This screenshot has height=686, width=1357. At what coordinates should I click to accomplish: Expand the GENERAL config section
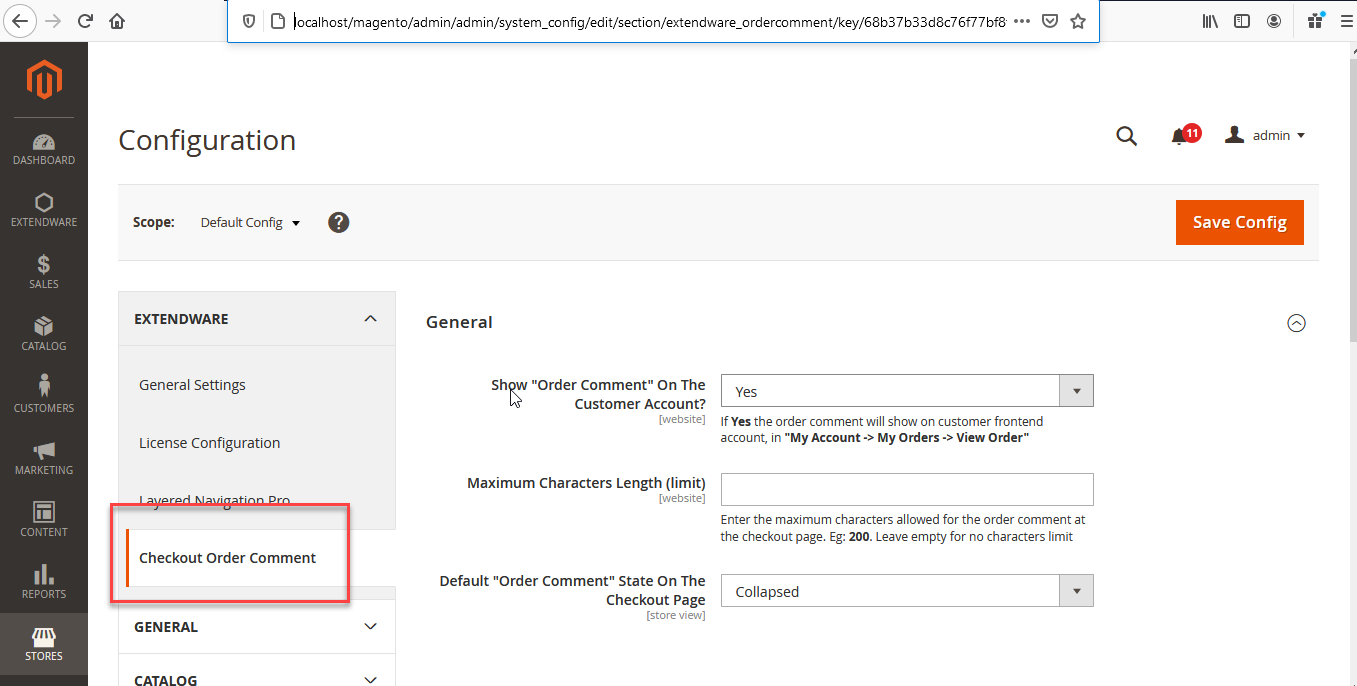point(257,627)
